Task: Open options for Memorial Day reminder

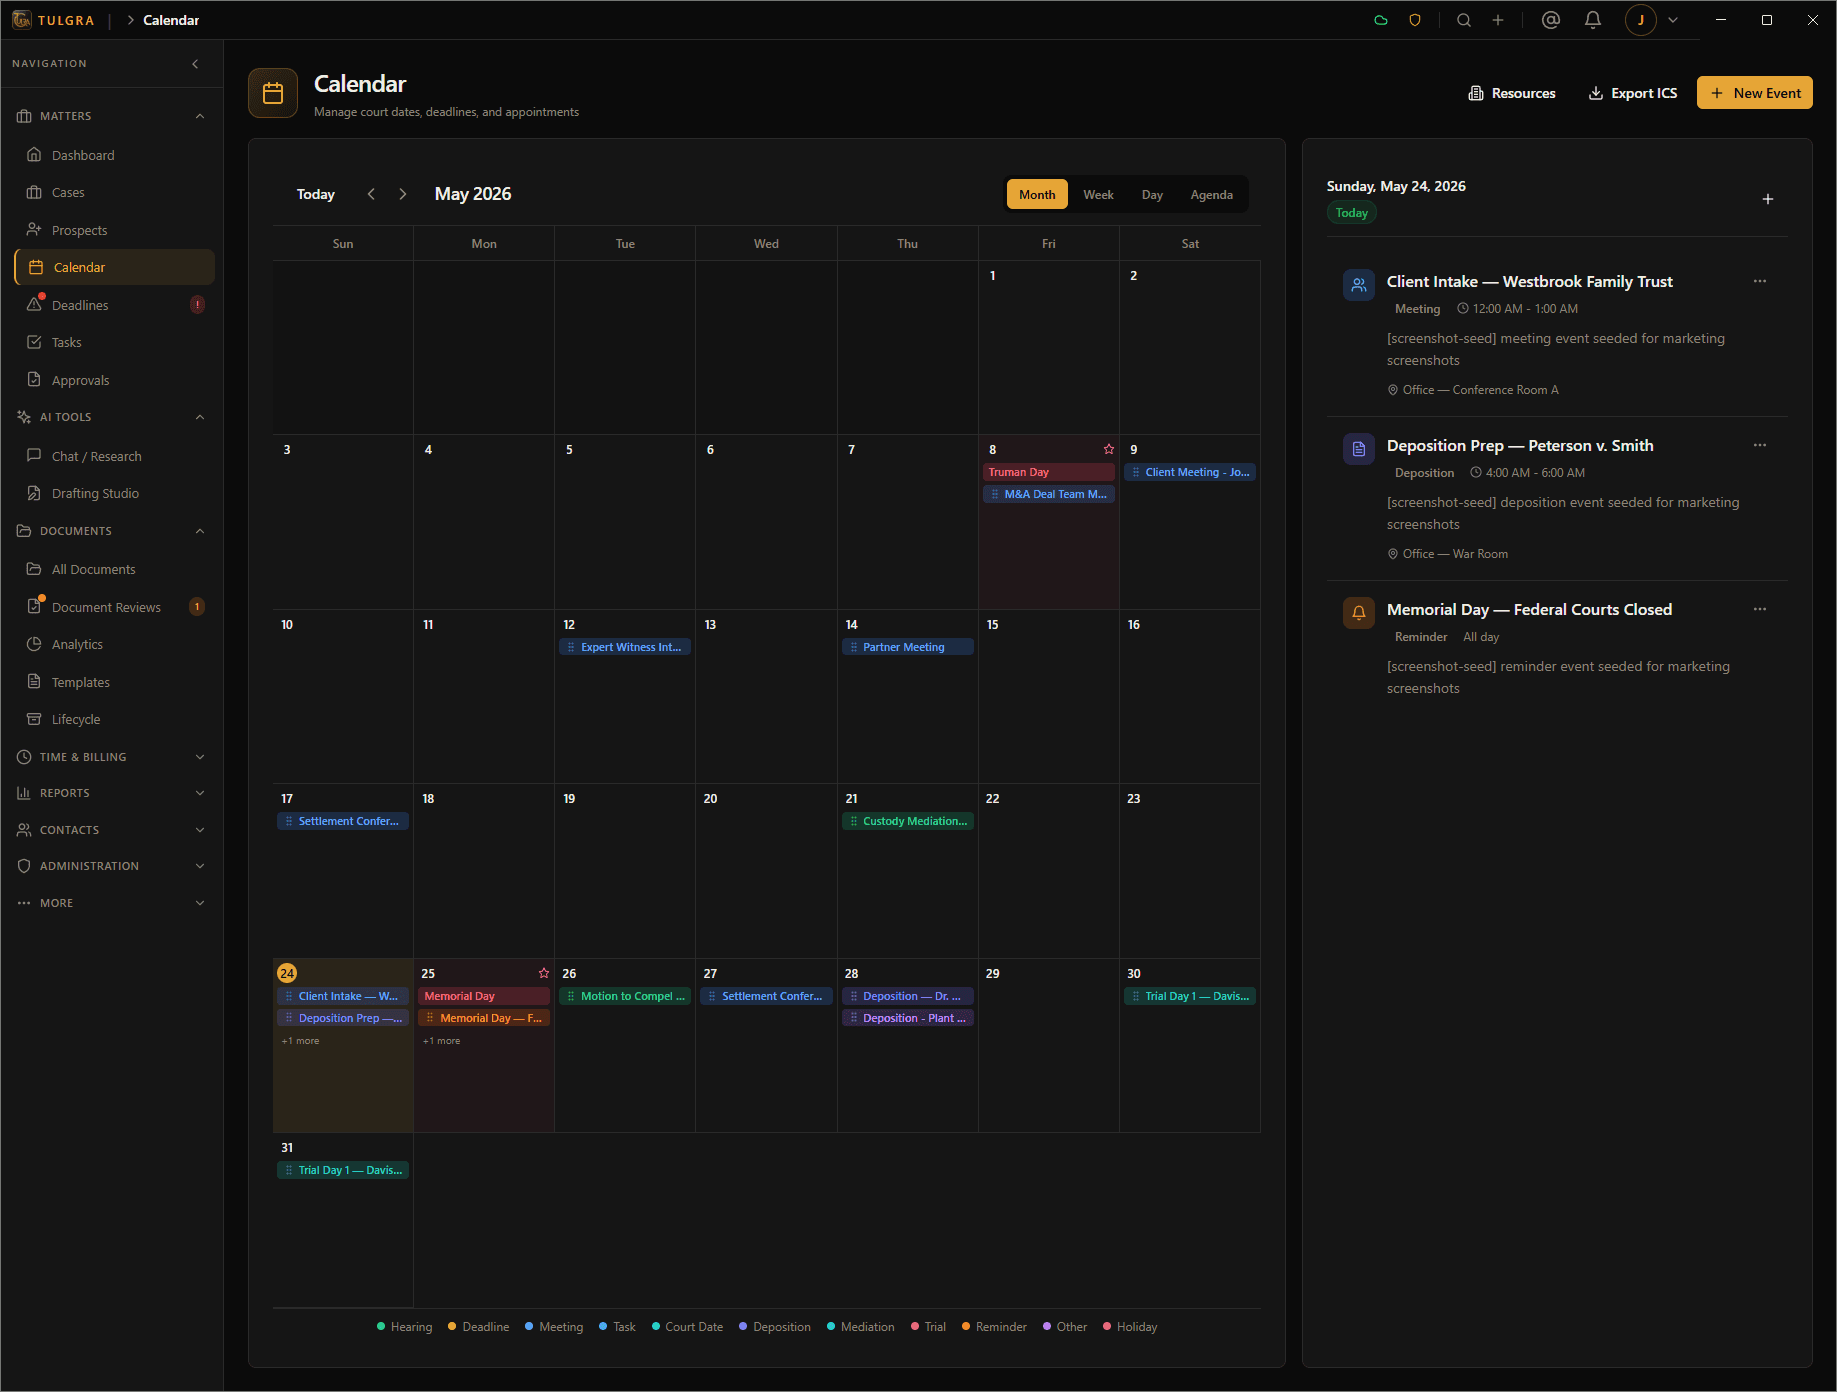Action: click(x=1760, y=609)
